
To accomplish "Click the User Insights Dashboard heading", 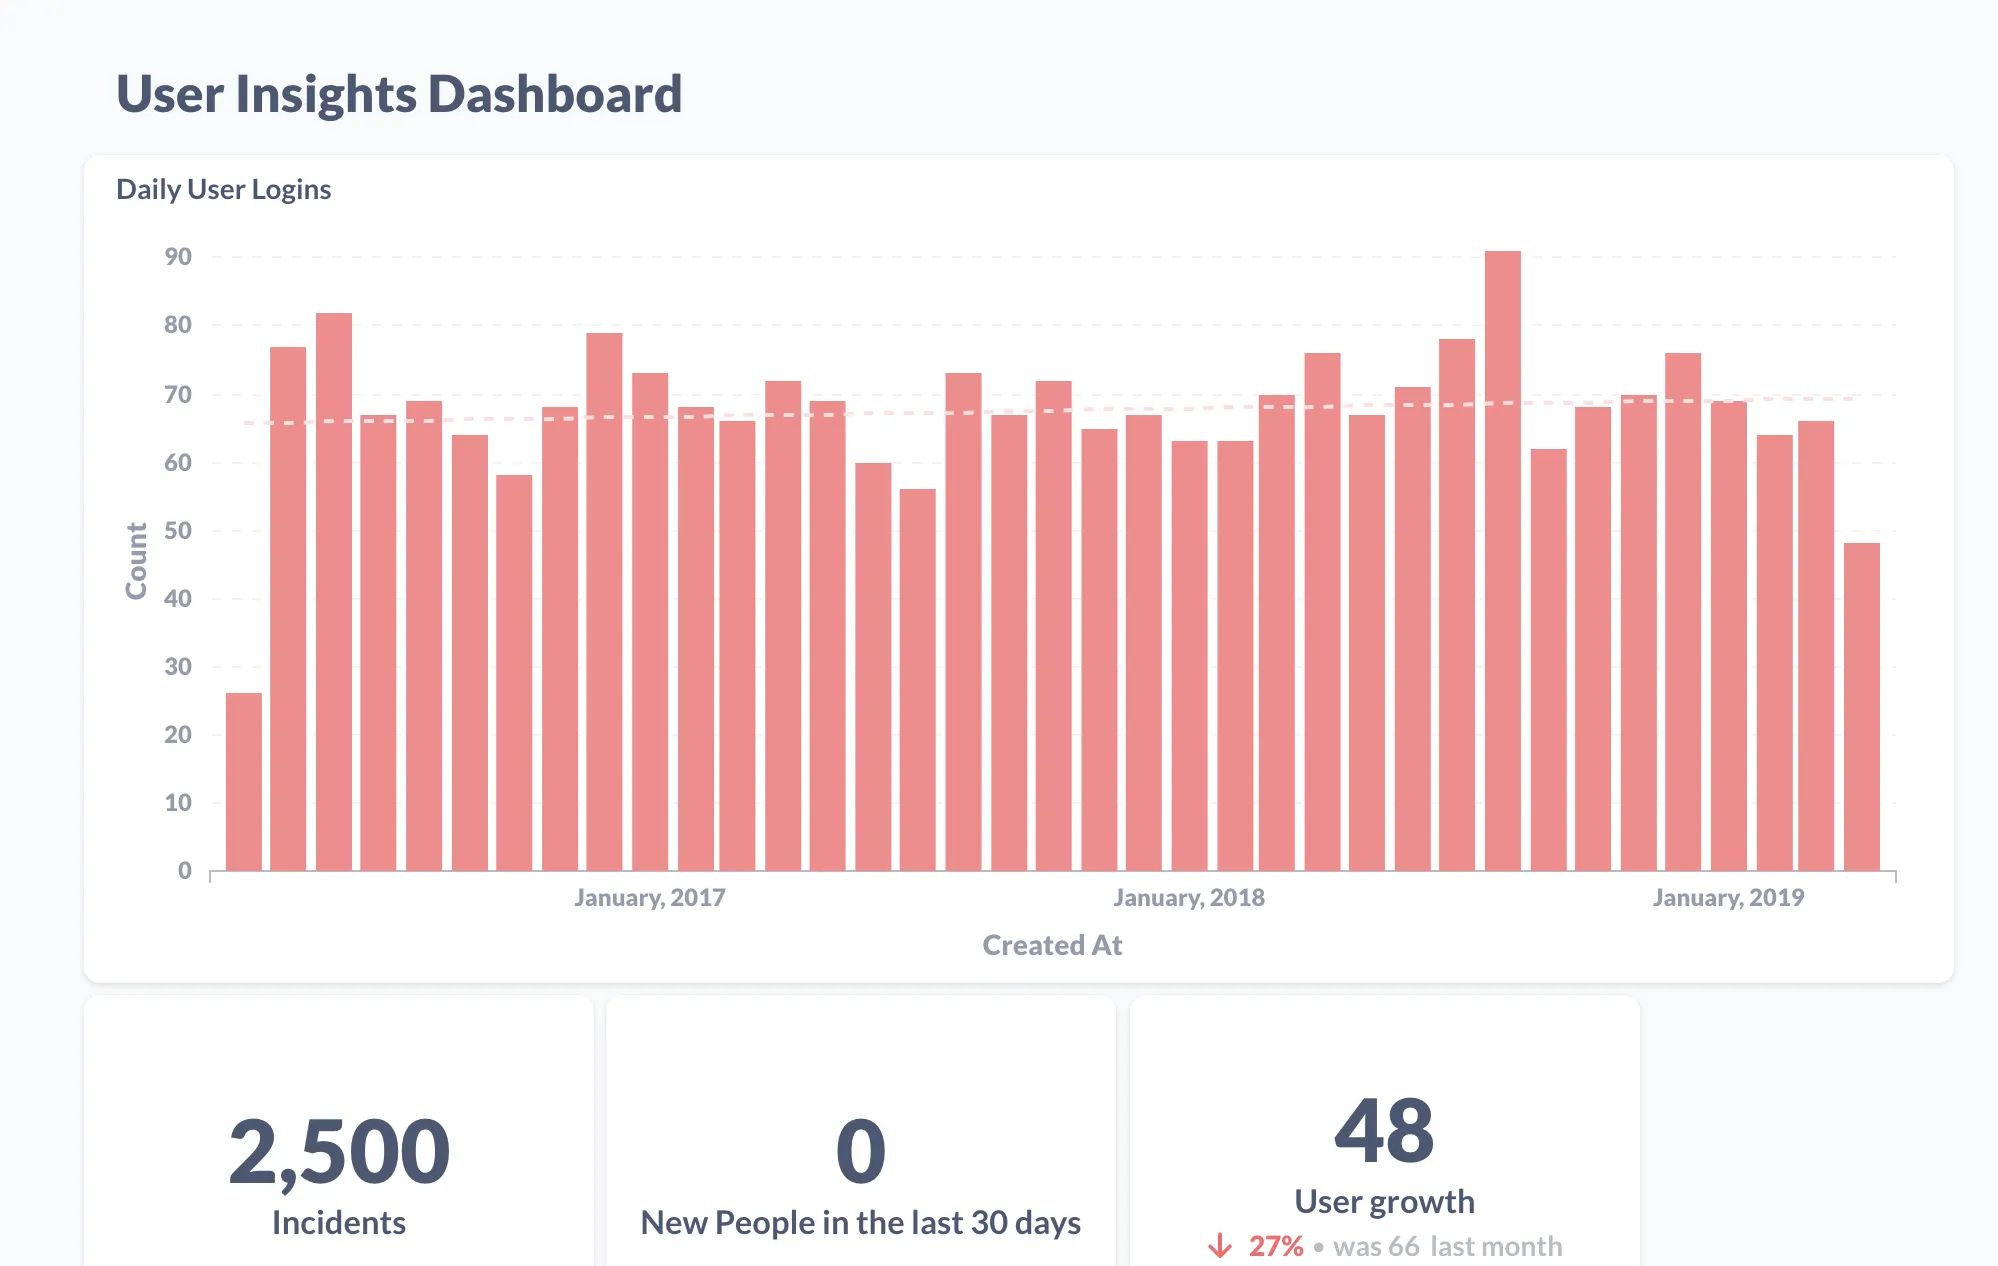I will (399, 94).
